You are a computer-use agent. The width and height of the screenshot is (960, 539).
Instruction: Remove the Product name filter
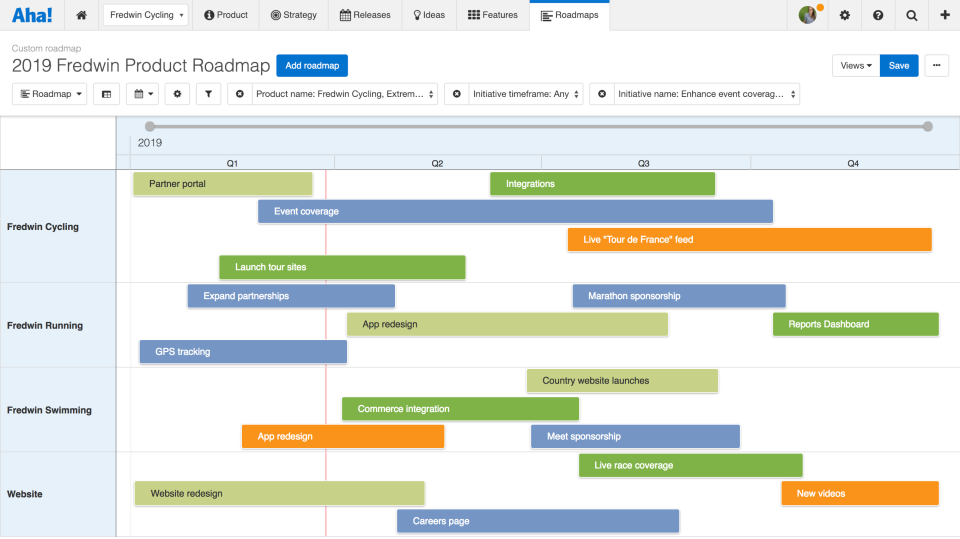pos(239,94)
